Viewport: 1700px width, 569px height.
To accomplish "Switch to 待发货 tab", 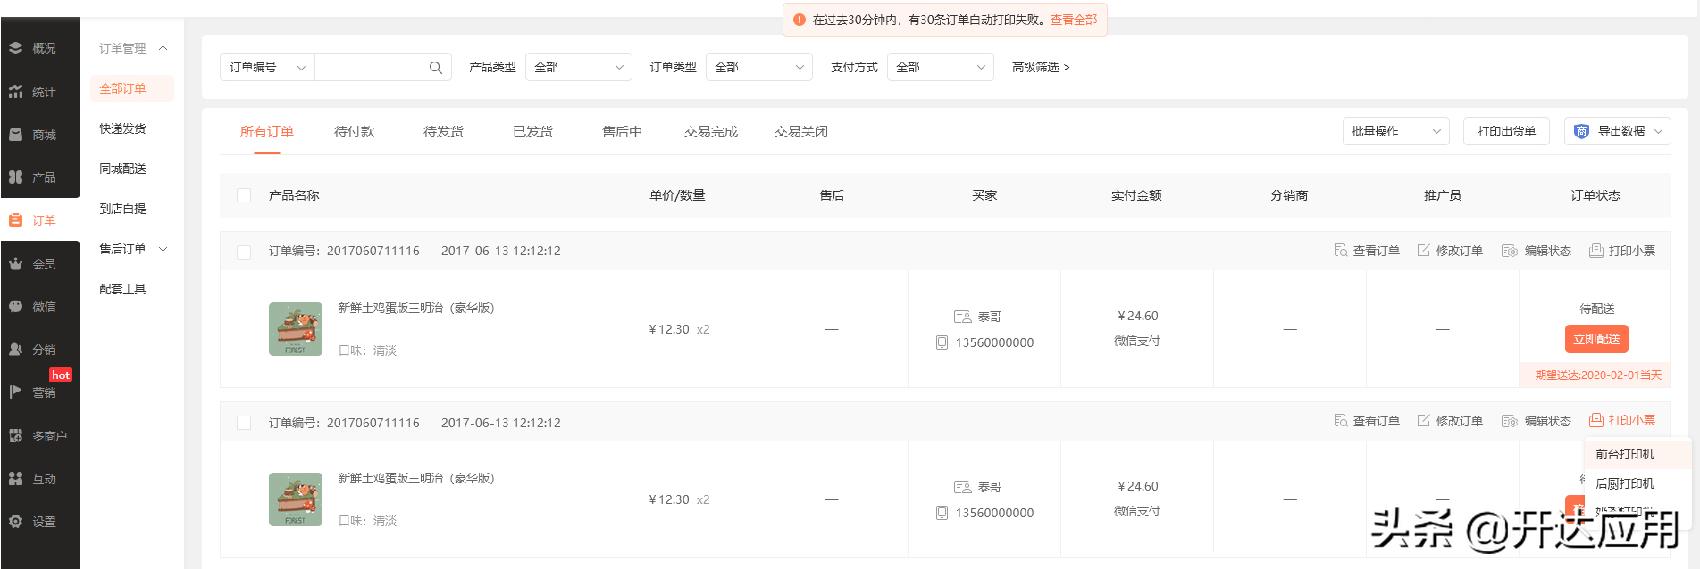I will click(x=443, y=131).
